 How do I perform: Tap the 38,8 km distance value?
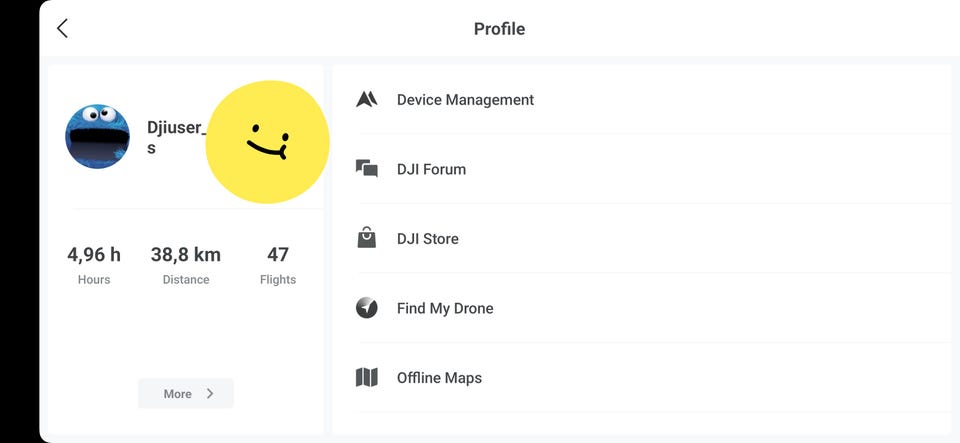[x=186, y=255]
